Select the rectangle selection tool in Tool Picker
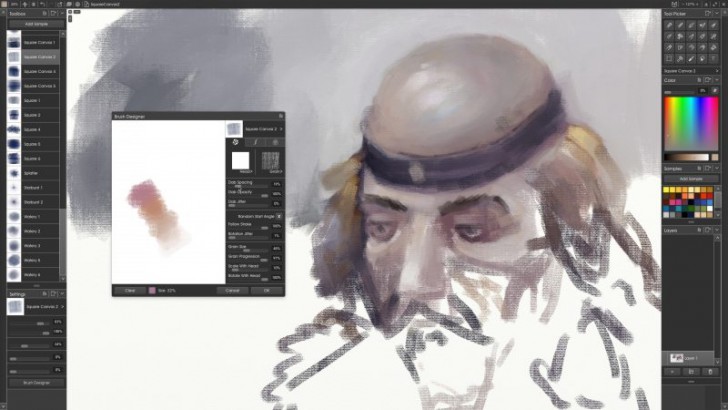 669,59
